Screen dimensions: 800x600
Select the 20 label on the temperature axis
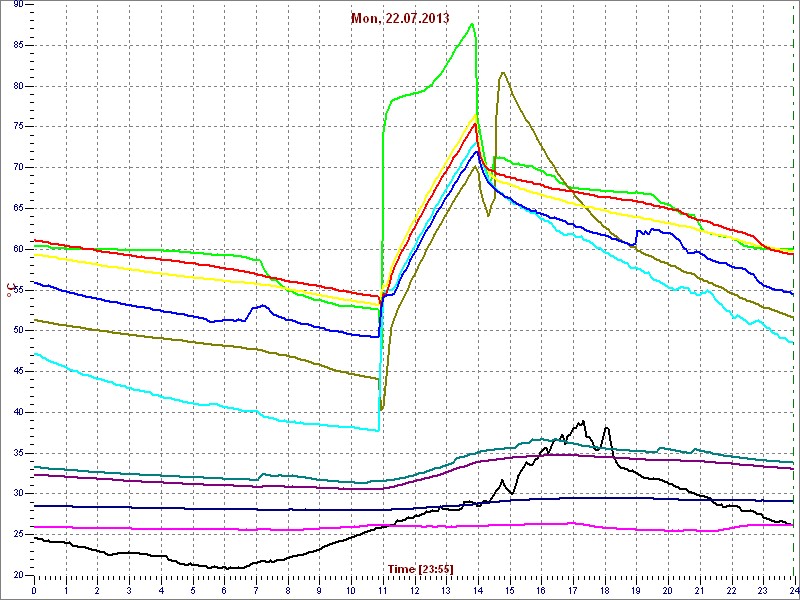coord(18,576)
